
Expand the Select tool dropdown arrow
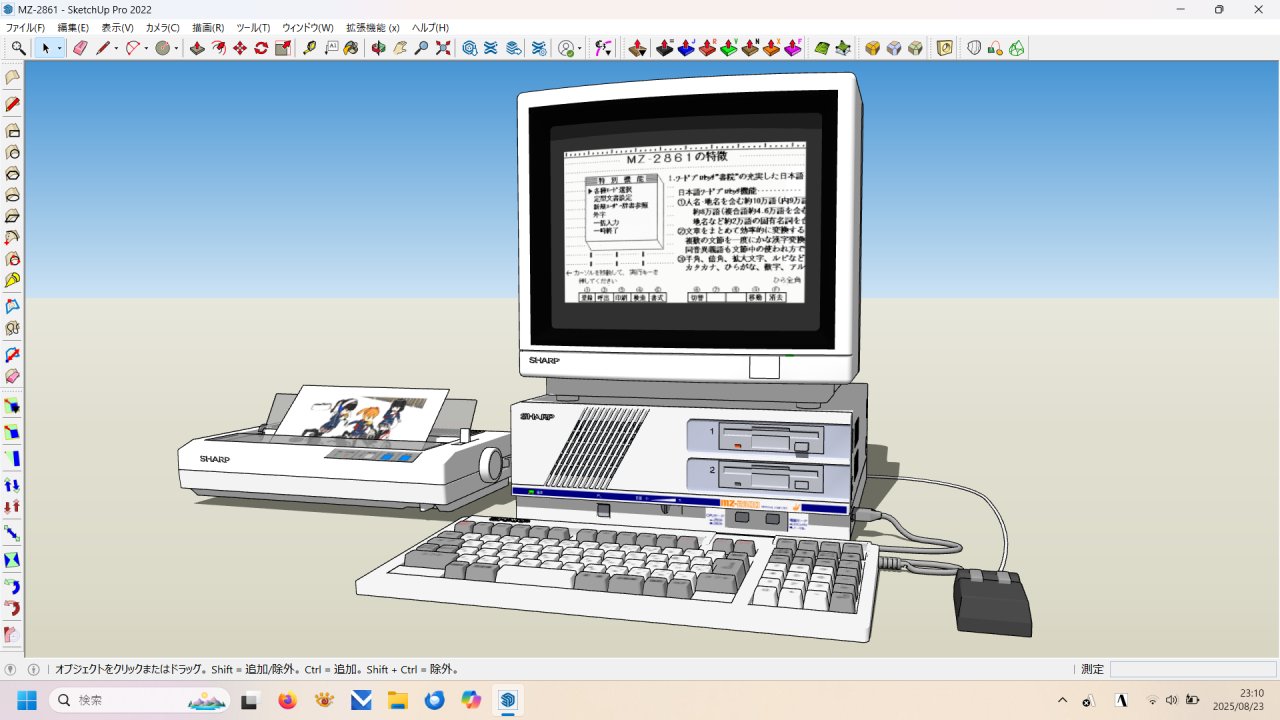click(x=60, y=48)
